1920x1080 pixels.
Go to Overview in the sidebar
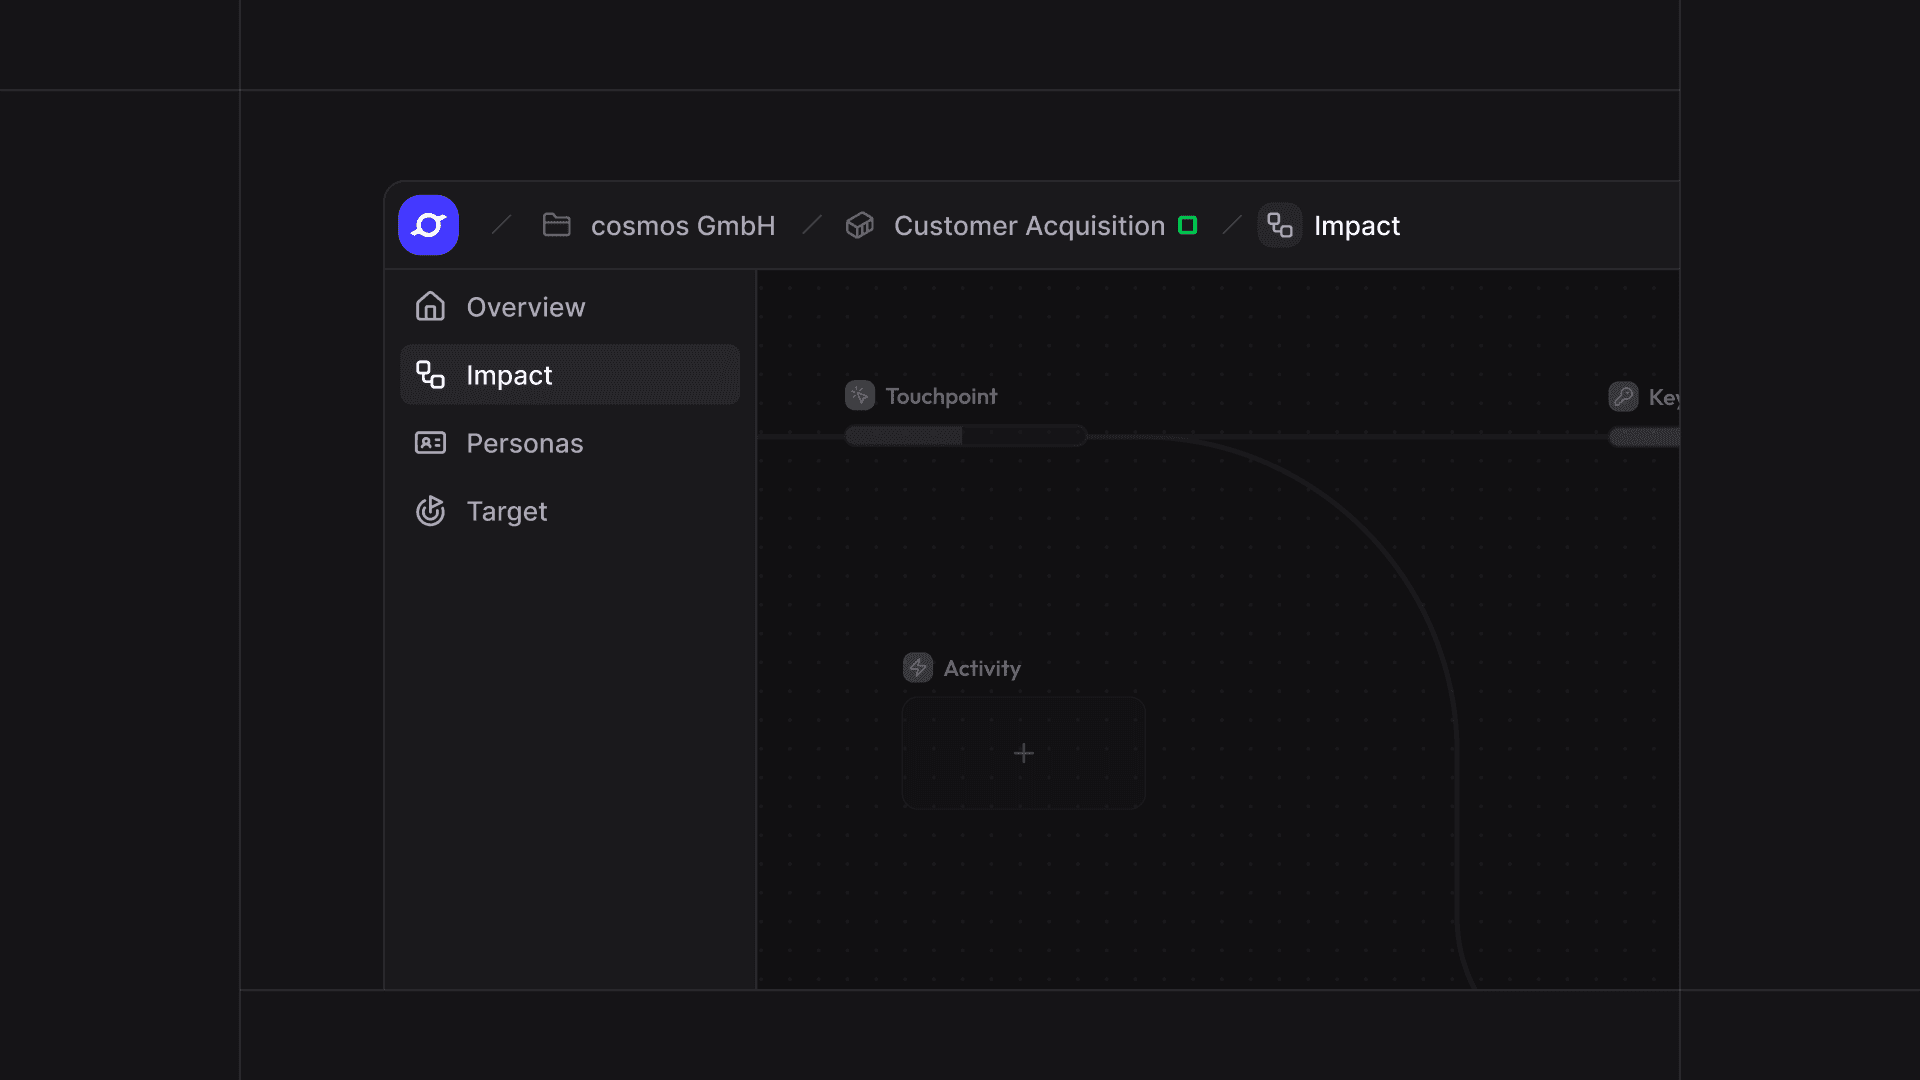click(570, 307)
